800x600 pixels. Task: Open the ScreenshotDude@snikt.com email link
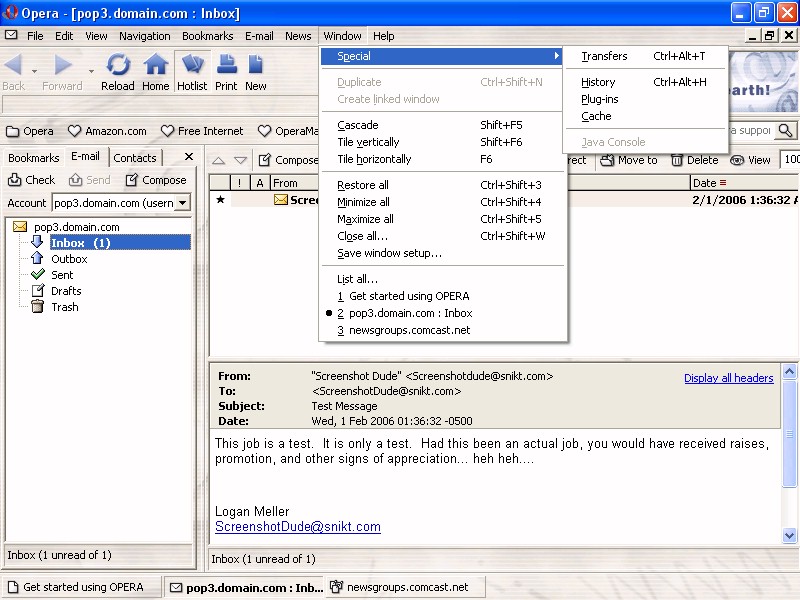pos(297,527)
